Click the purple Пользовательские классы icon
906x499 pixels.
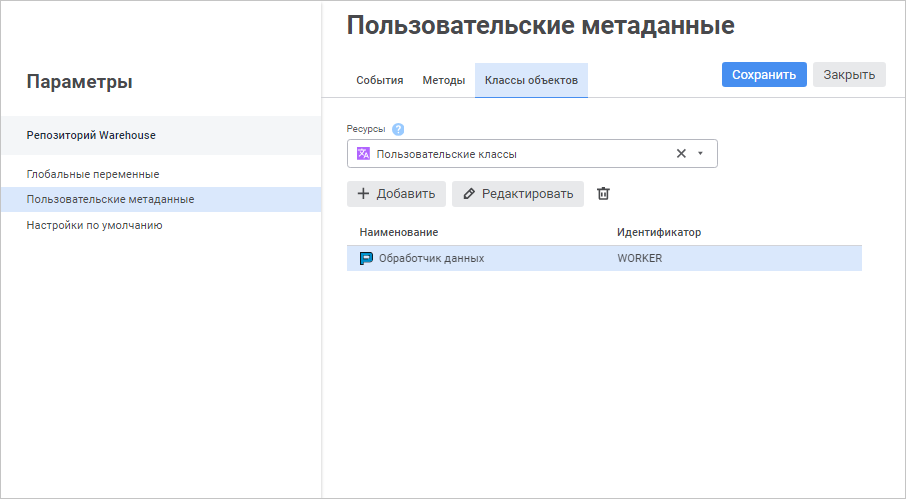pyautogui.click(x=364, y=154)
